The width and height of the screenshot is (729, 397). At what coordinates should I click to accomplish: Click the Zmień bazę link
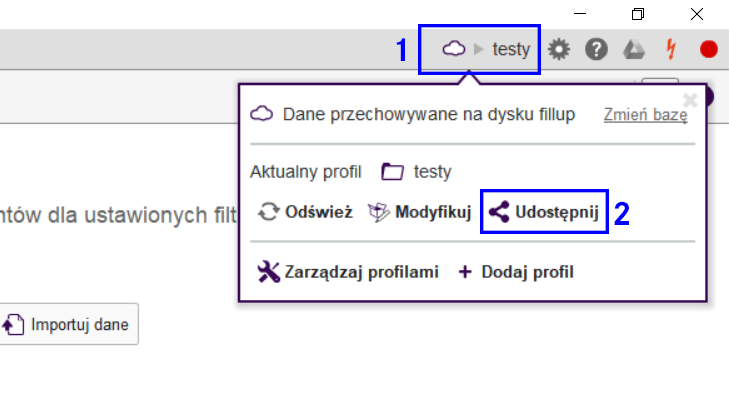coord(645,114)
